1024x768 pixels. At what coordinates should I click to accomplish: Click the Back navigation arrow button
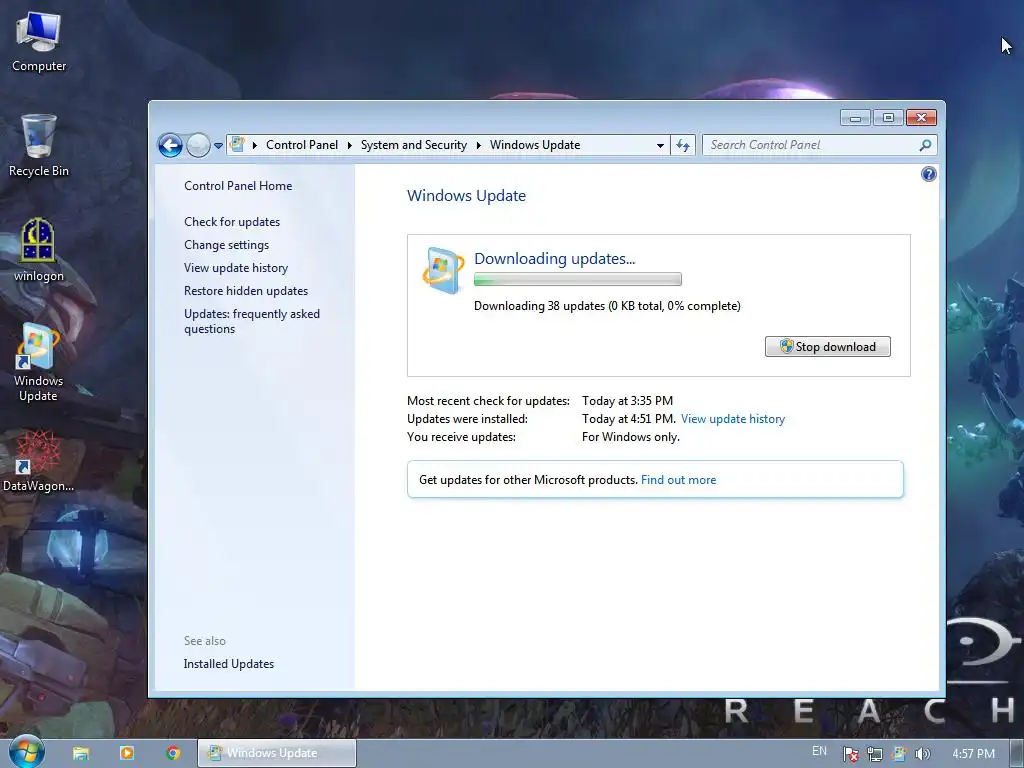[x=170, y=145]
